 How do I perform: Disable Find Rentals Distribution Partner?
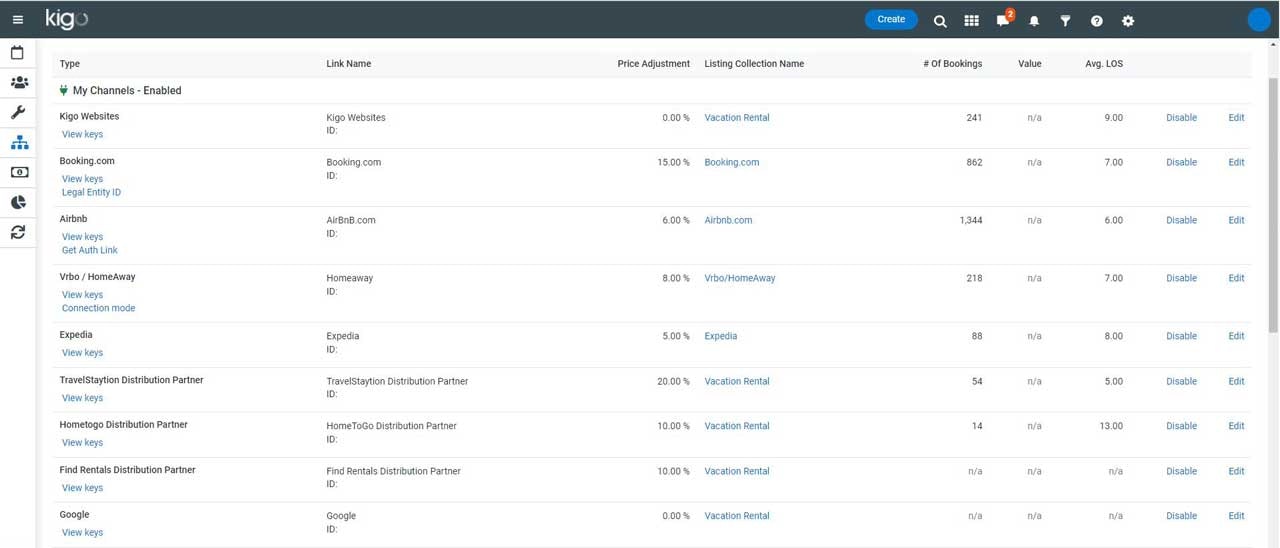1181,471
